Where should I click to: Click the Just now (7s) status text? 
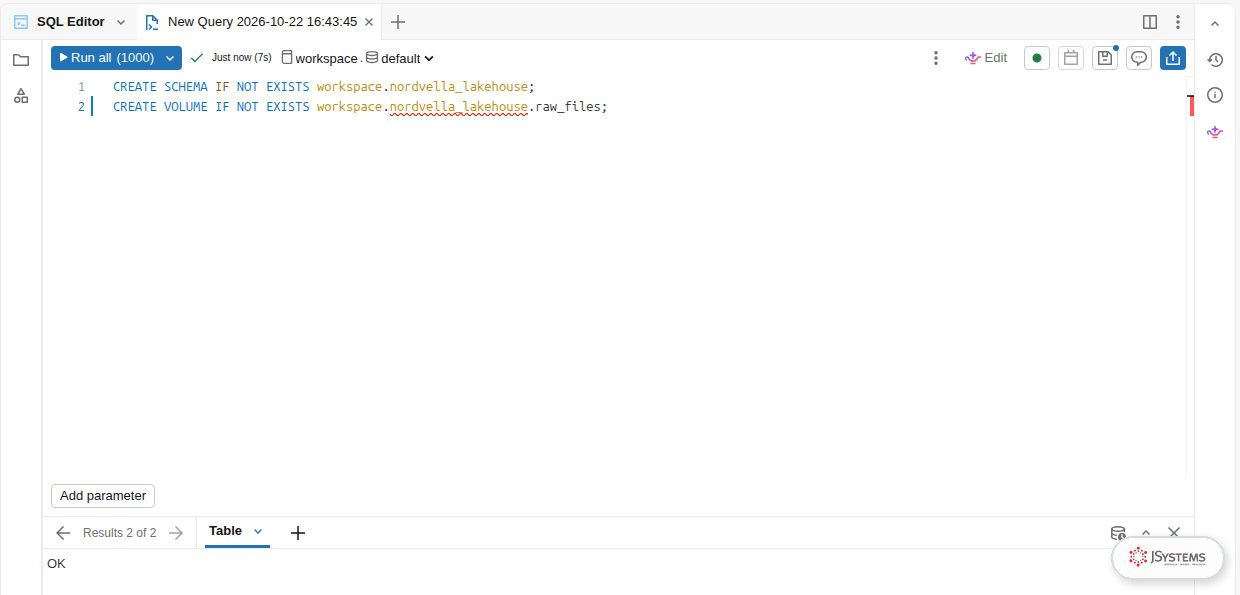click(242, 58)
